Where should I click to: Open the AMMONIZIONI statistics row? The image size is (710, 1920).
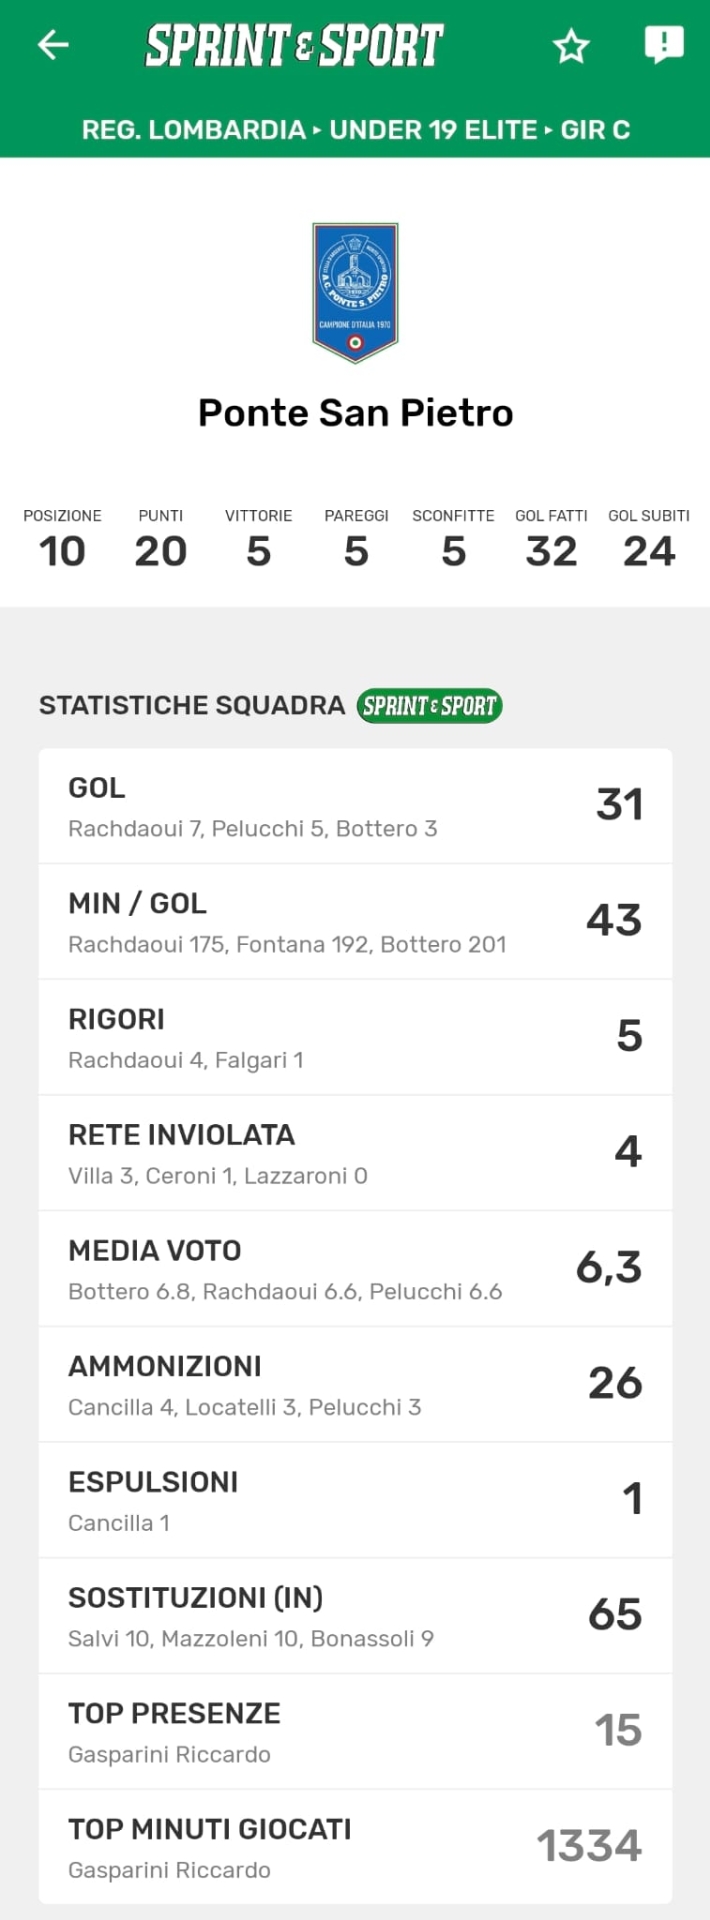355,1384
